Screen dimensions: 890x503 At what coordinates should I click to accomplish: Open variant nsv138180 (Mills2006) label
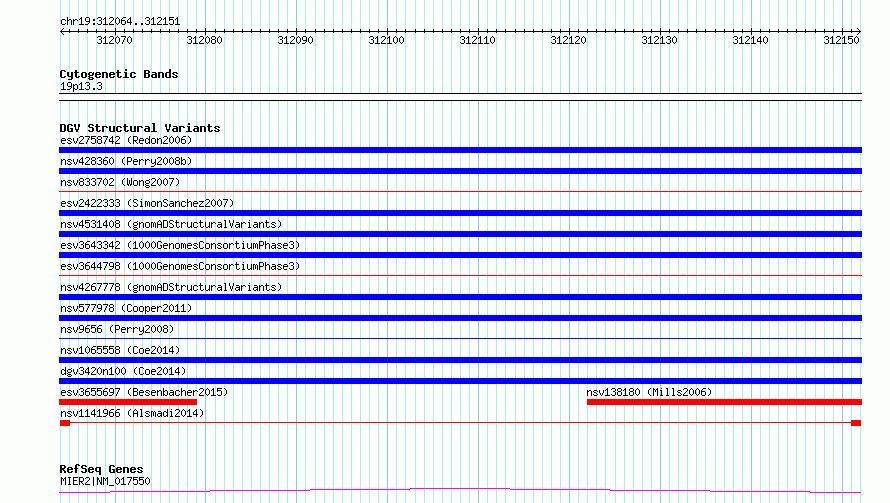649,392
